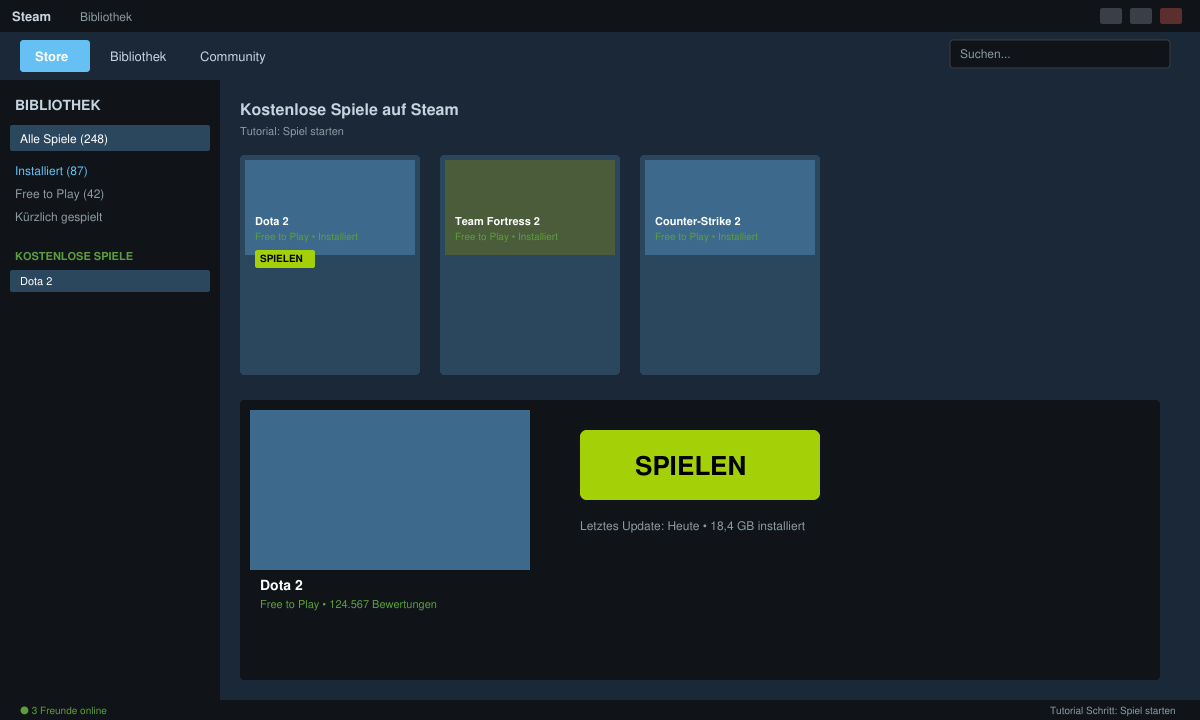Maximize the Steam window

tap(1141, 16)
